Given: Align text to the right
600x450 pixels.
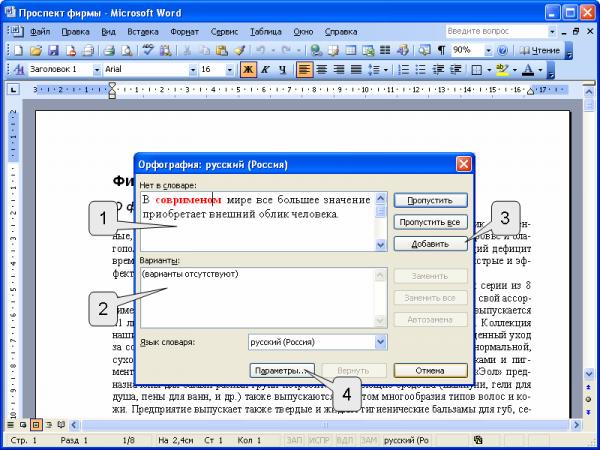Looking at the screenshot, I should 339,70.
